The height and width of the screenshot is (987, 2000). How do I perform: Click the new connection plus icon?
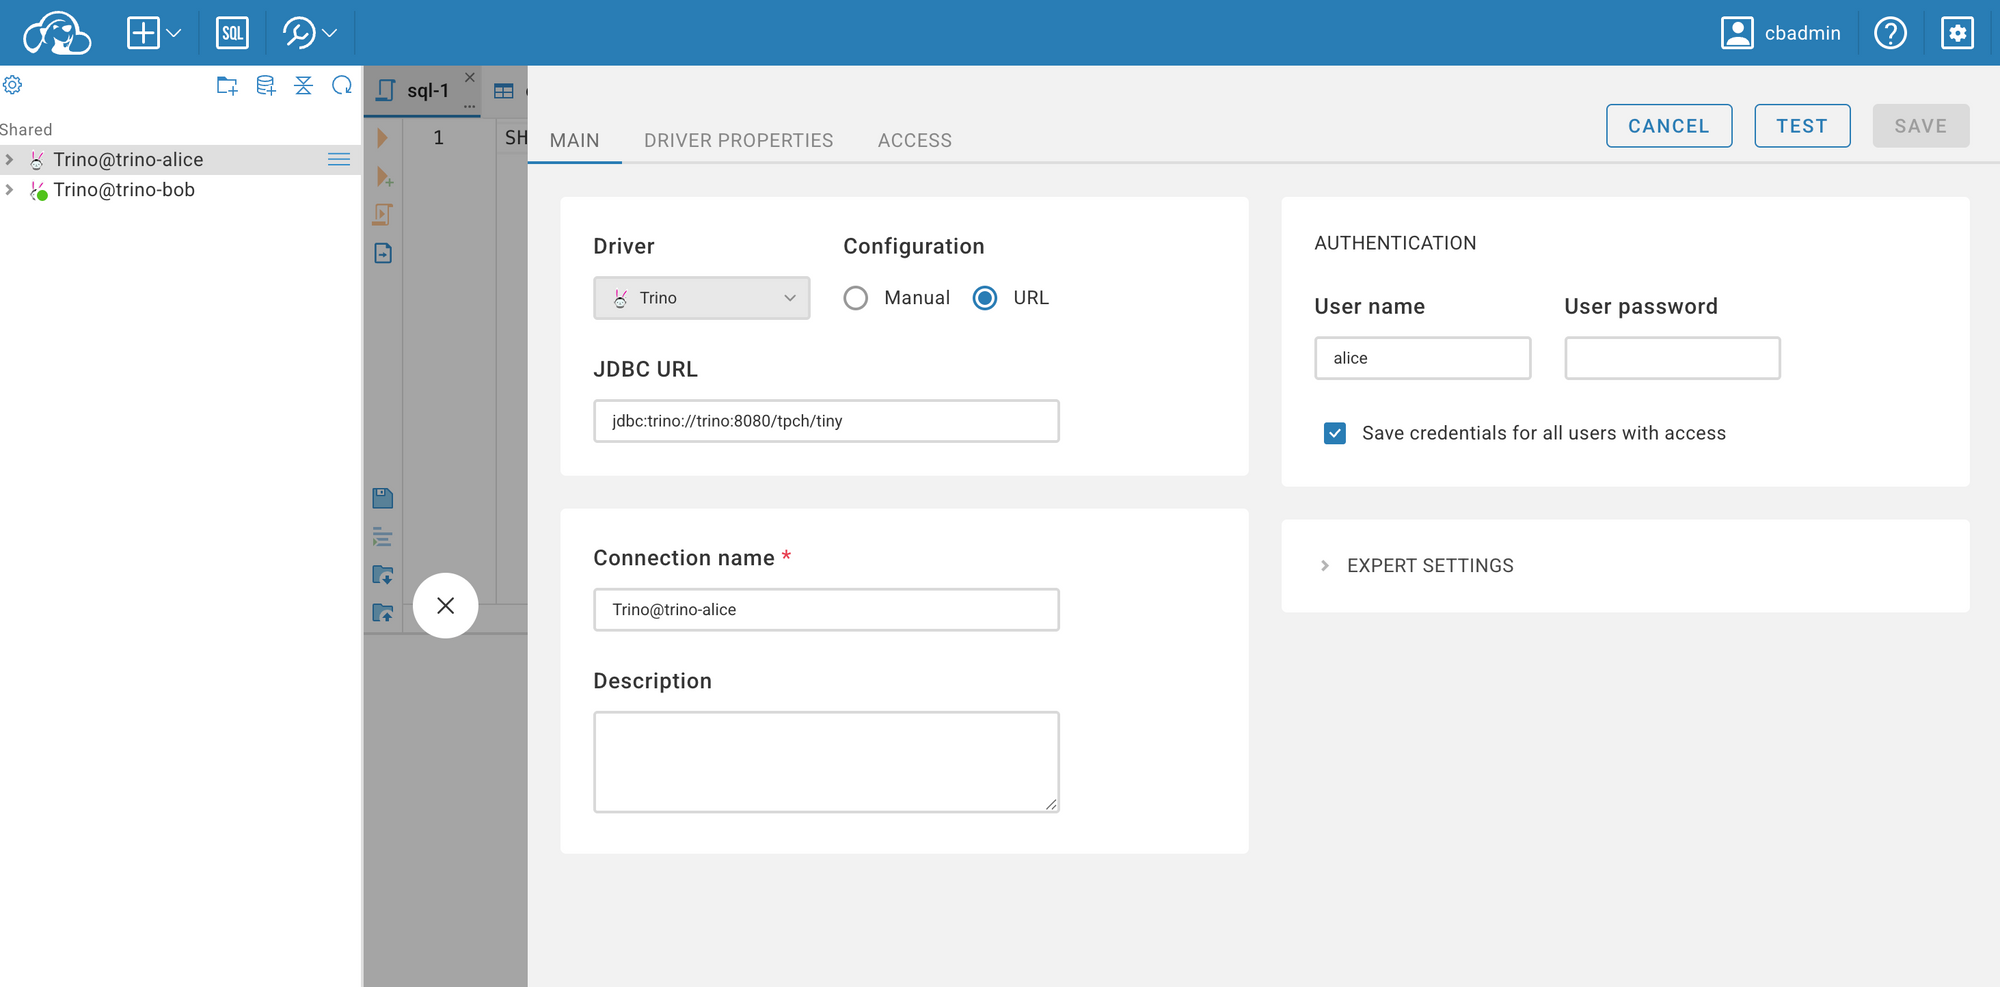coord(143,33)
